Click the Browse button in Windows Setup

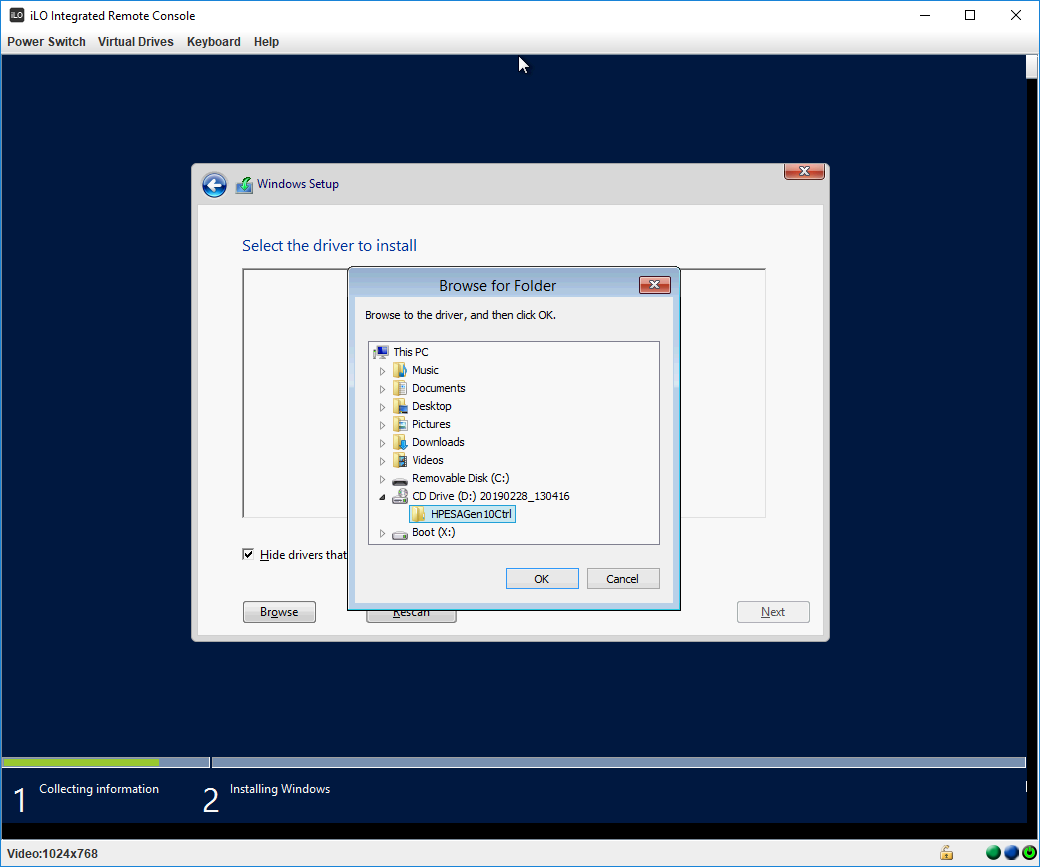279,612
